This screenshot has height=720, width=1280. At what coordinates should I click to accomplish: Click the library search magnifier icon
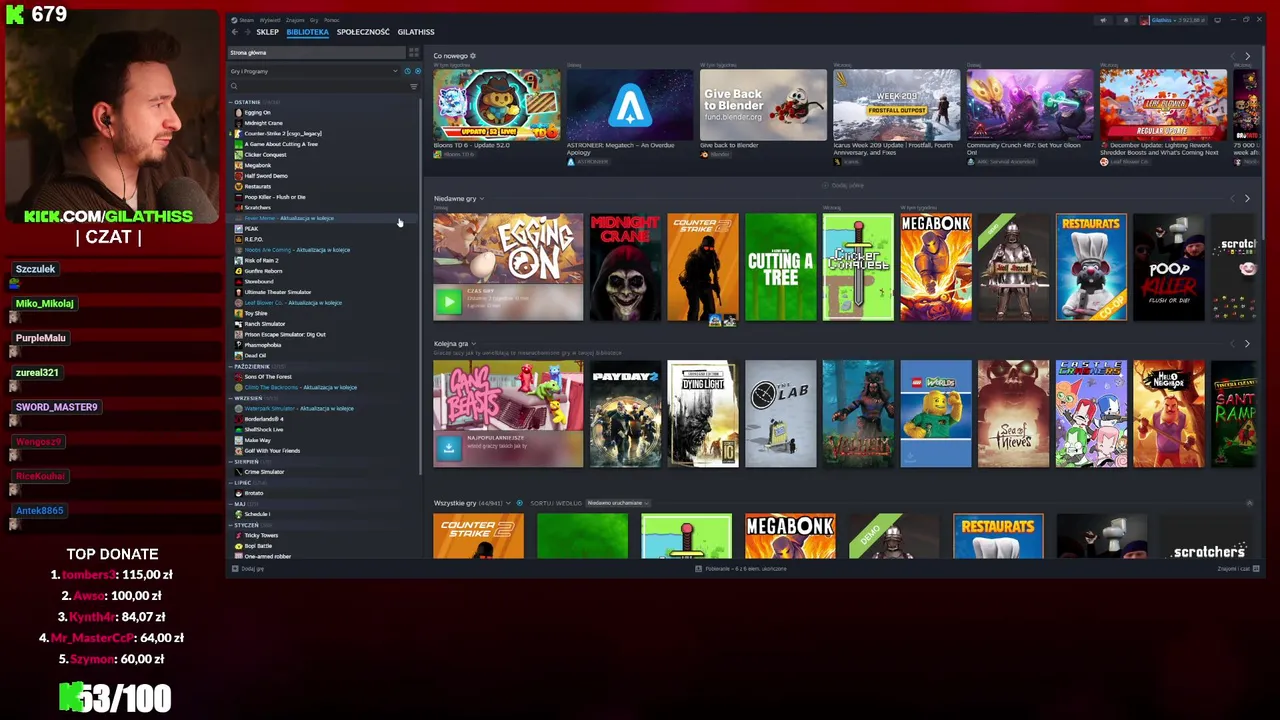click(x=234, y=86)
